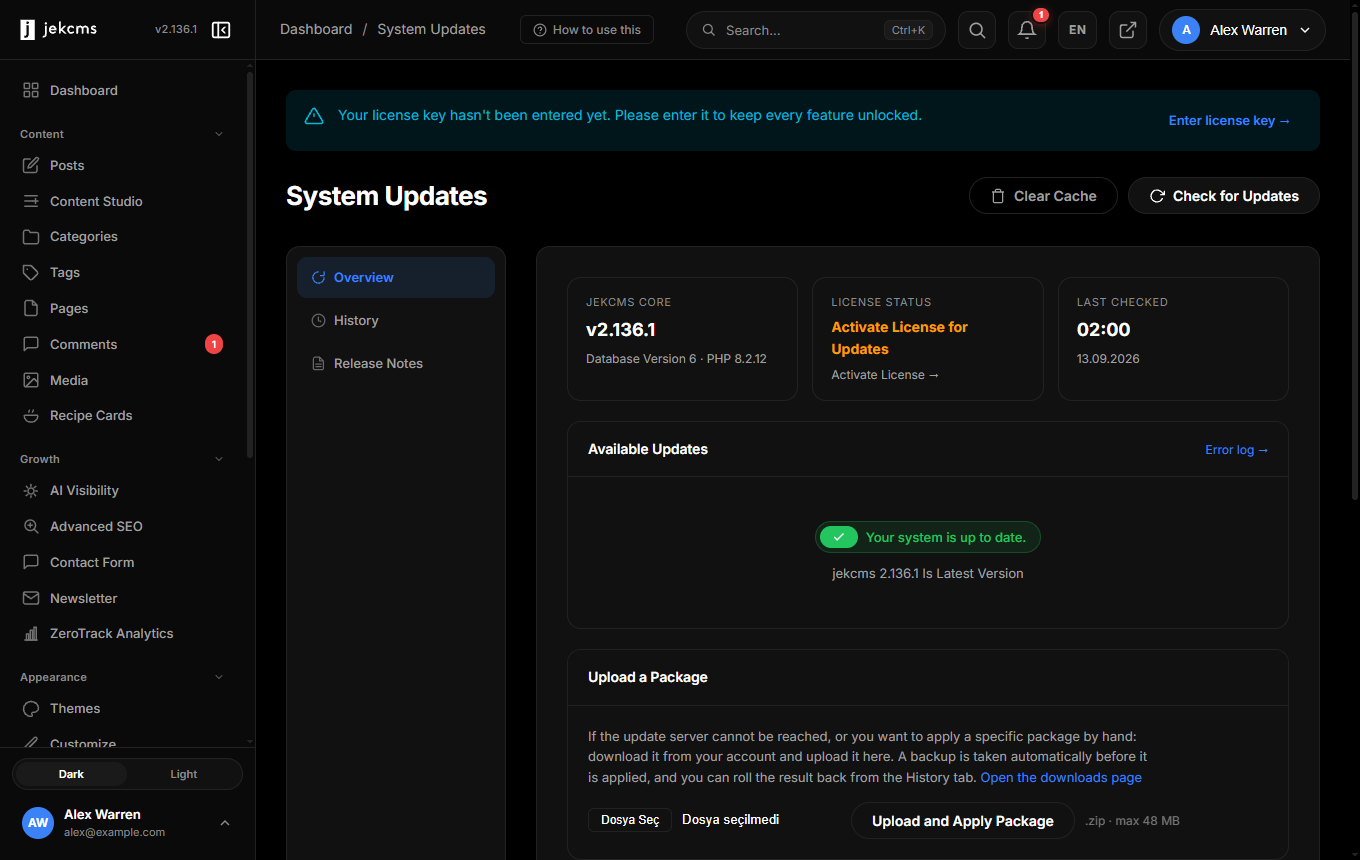This screenshot has height=860, width=1360.
Task: Click the Search input field
Action: [816, 30]
